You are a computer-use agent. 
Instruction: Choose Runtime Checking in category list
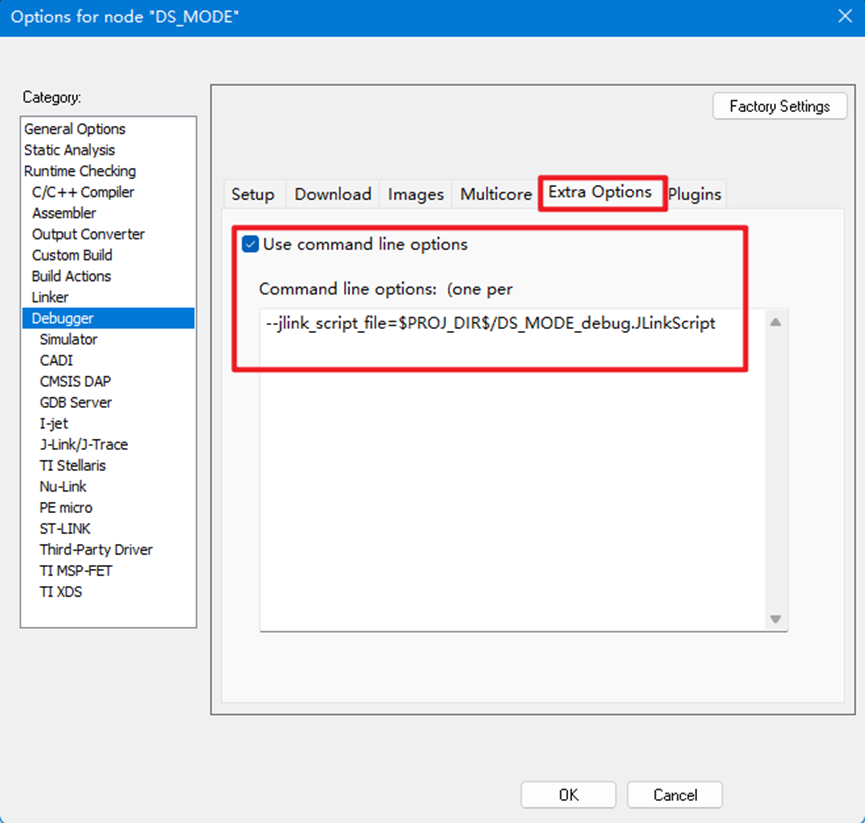pyautogui.click(x=80, y=171)
